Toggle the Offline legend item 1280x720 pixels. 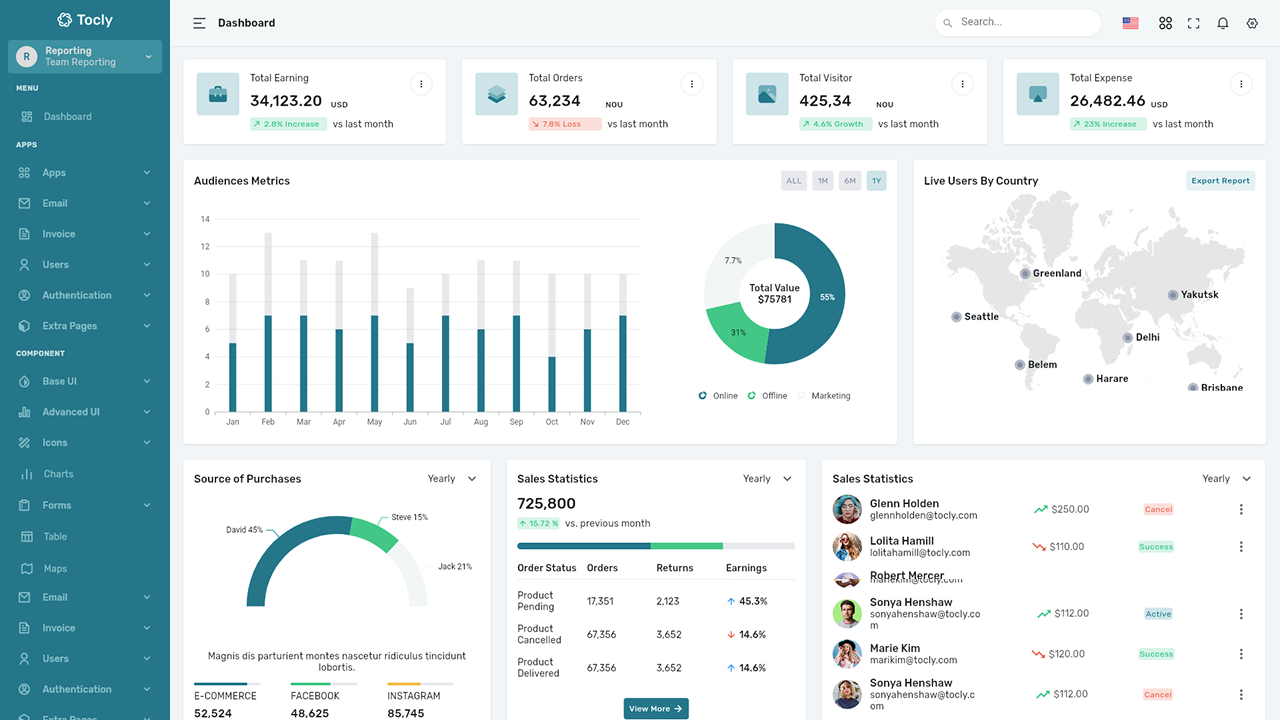point(767,395)
